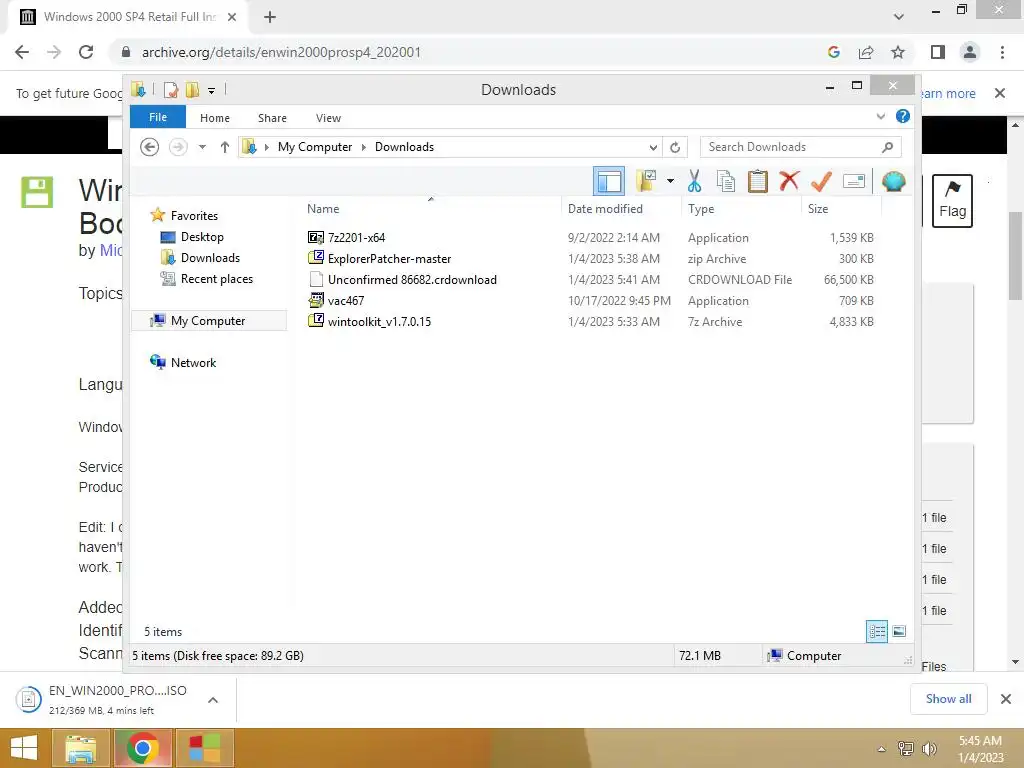Open the Customize Quick Access Toolbar dropdown
The width and height of the screenshot is (1024, 768).
(212, 90)
